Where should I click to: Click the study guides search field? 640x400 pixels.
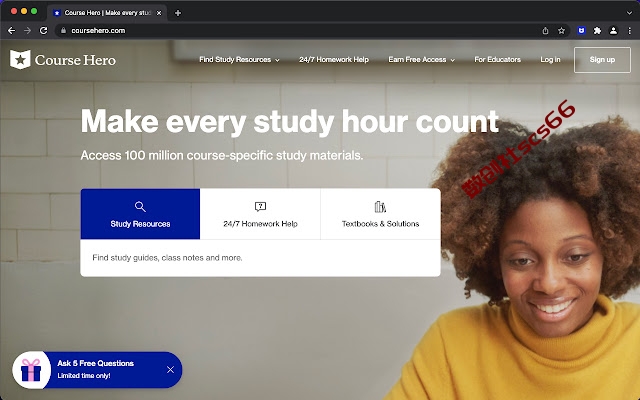click(x=260, y=258)
